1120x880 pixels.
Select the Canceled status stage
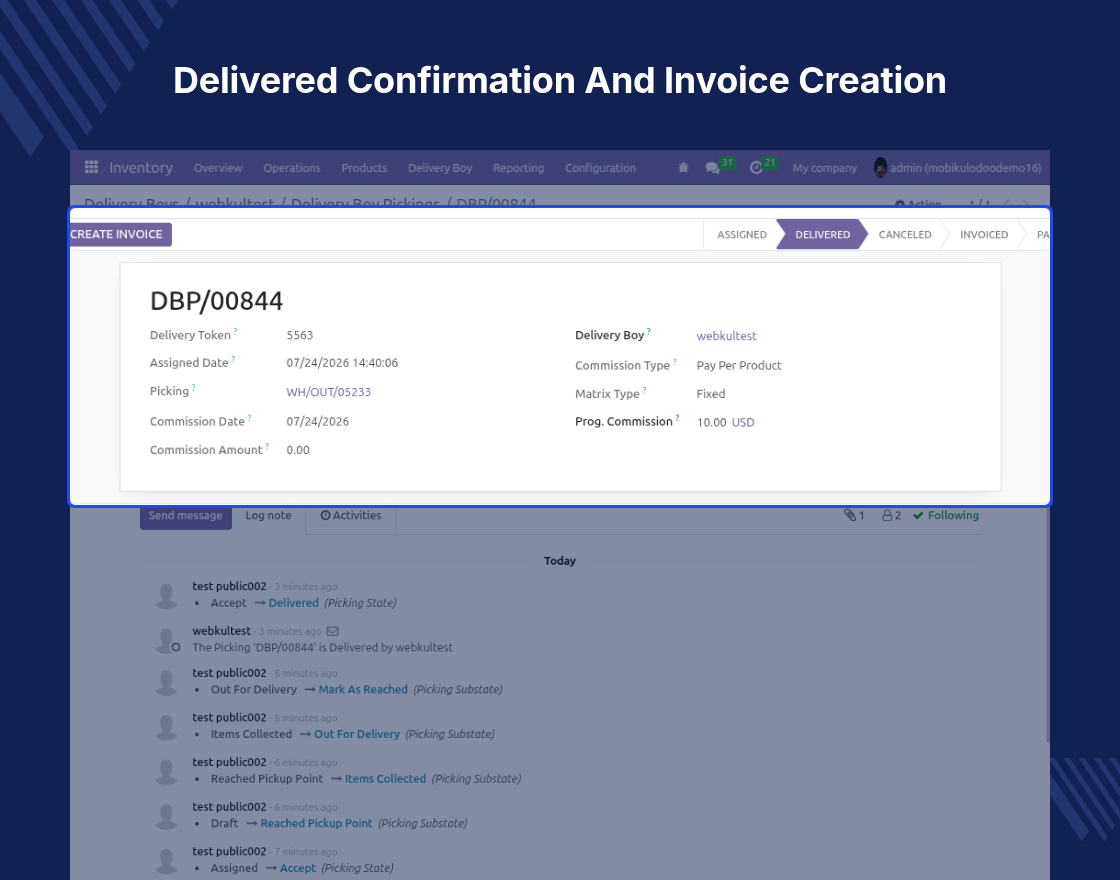(x=905, y=234)
